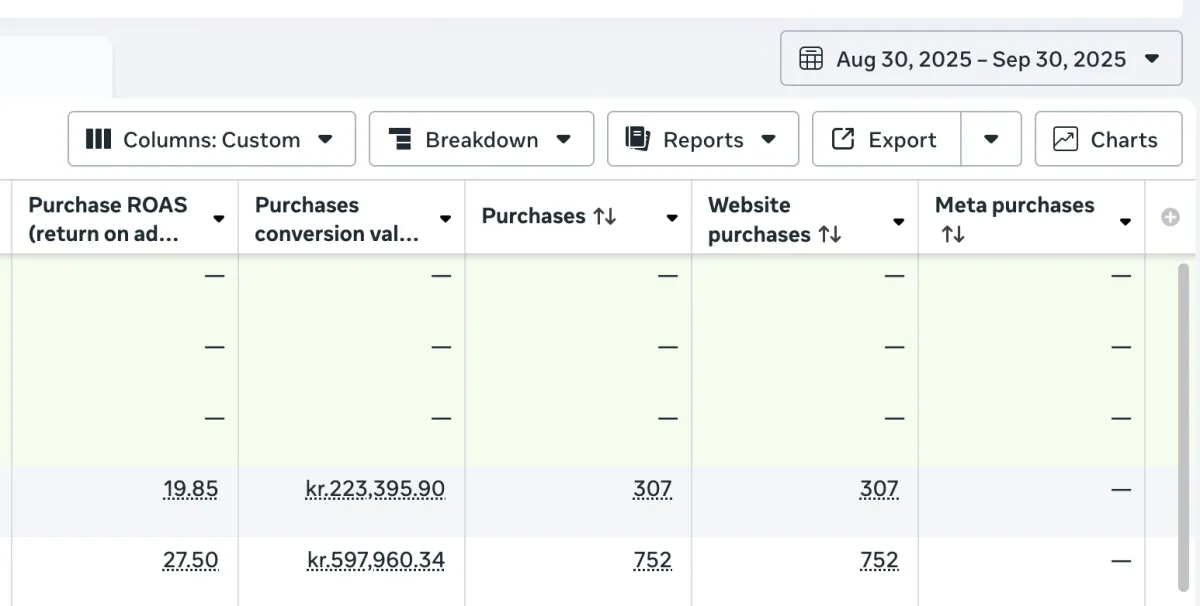Add a column with the plus icon

1170,217
